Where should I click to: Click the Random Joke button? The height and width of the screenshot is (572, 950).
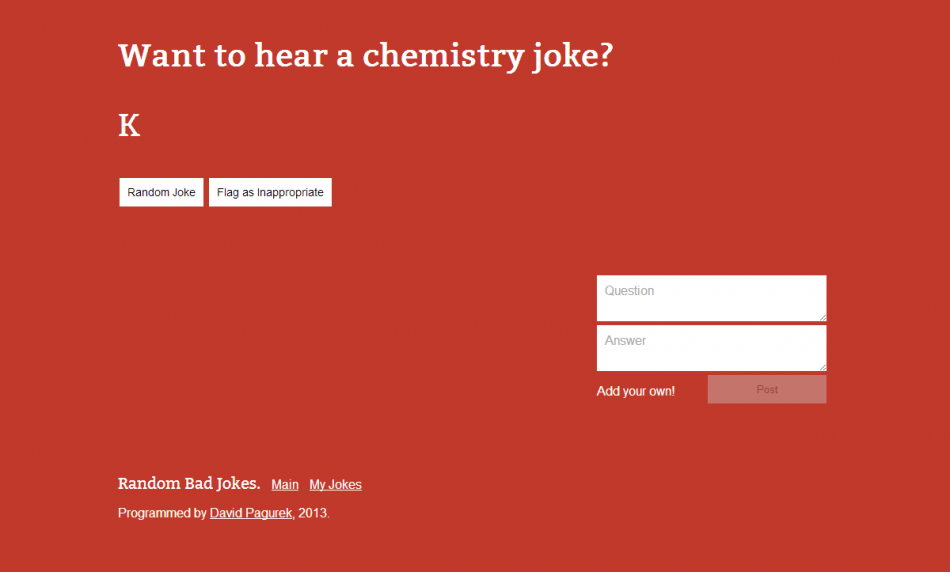[x=161, y=192]
